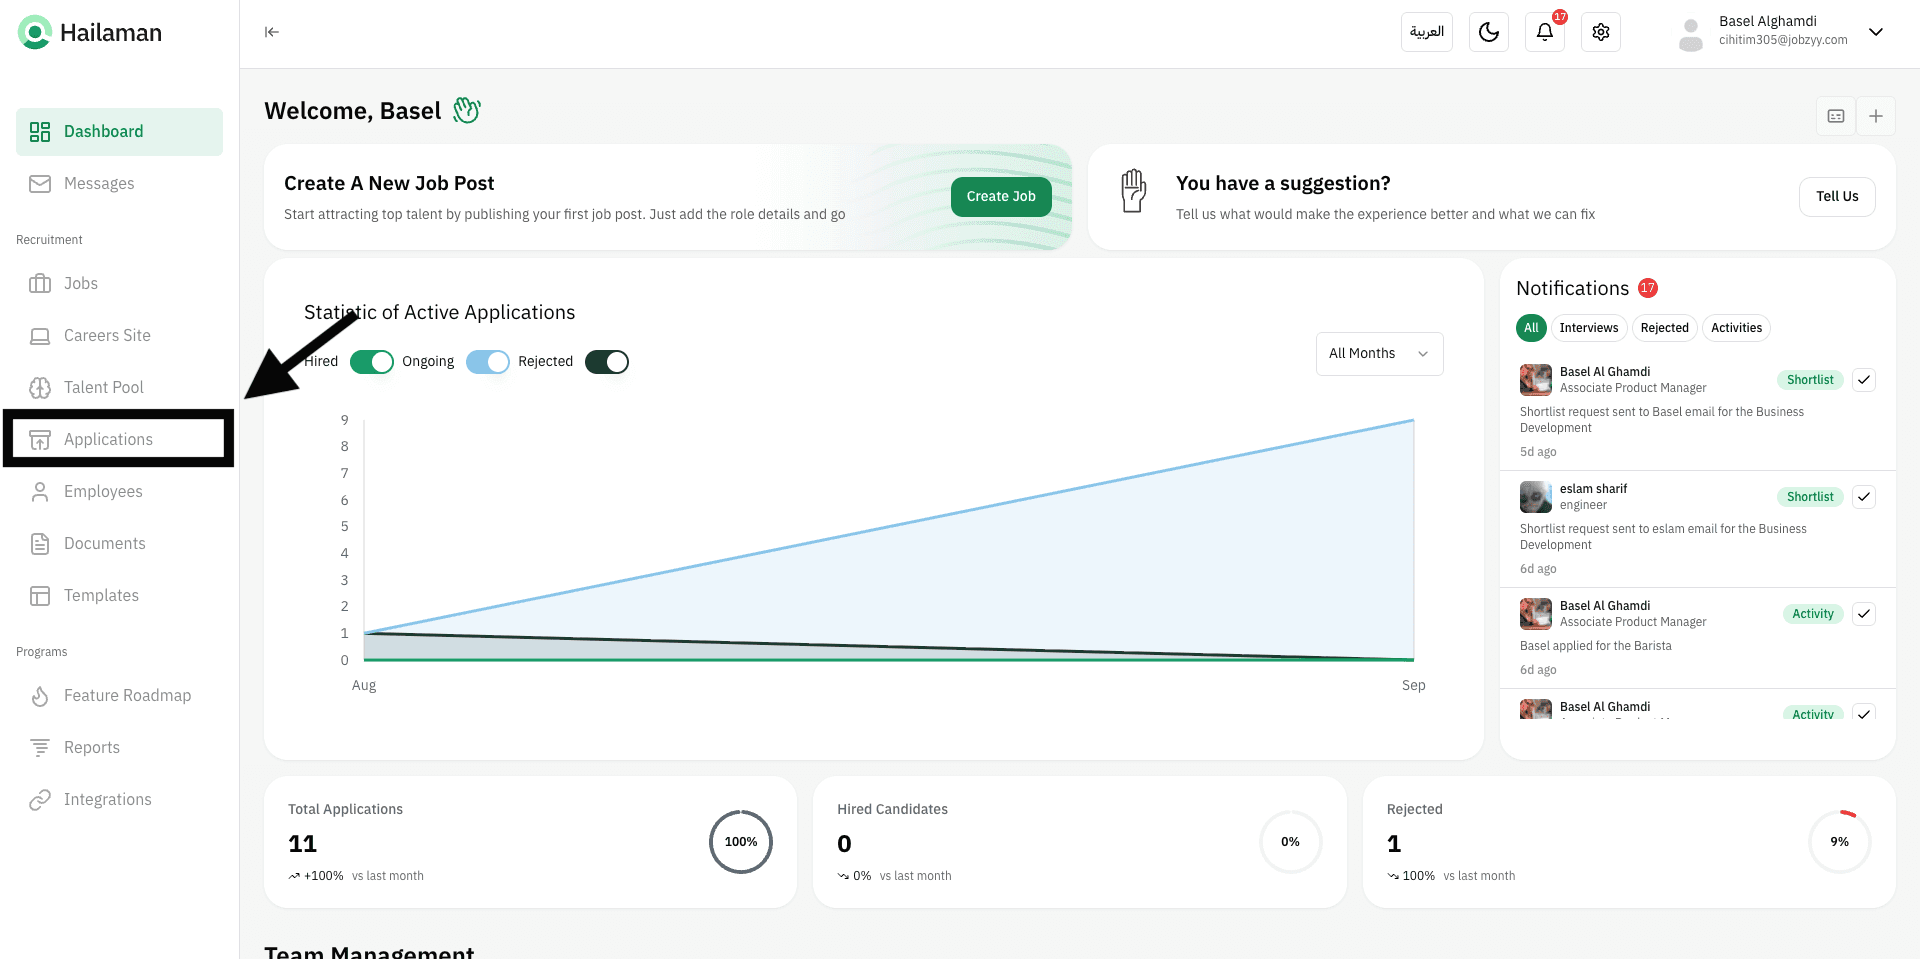Screen dimensions: 1920x959
Task: Toggle the Hired series switch
Action: [x=372, y=362]
